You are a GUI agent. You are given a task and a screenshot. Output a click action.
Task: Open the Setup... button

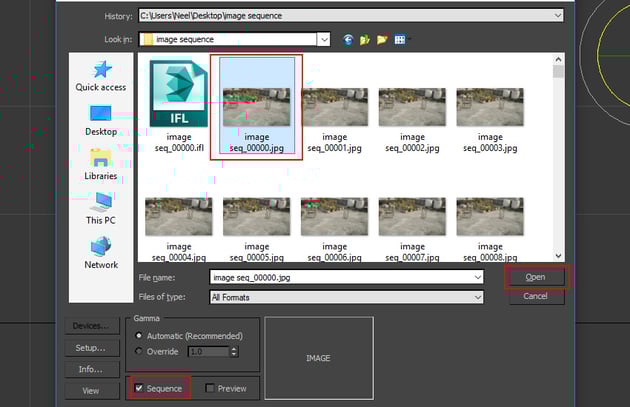(92, 348)
